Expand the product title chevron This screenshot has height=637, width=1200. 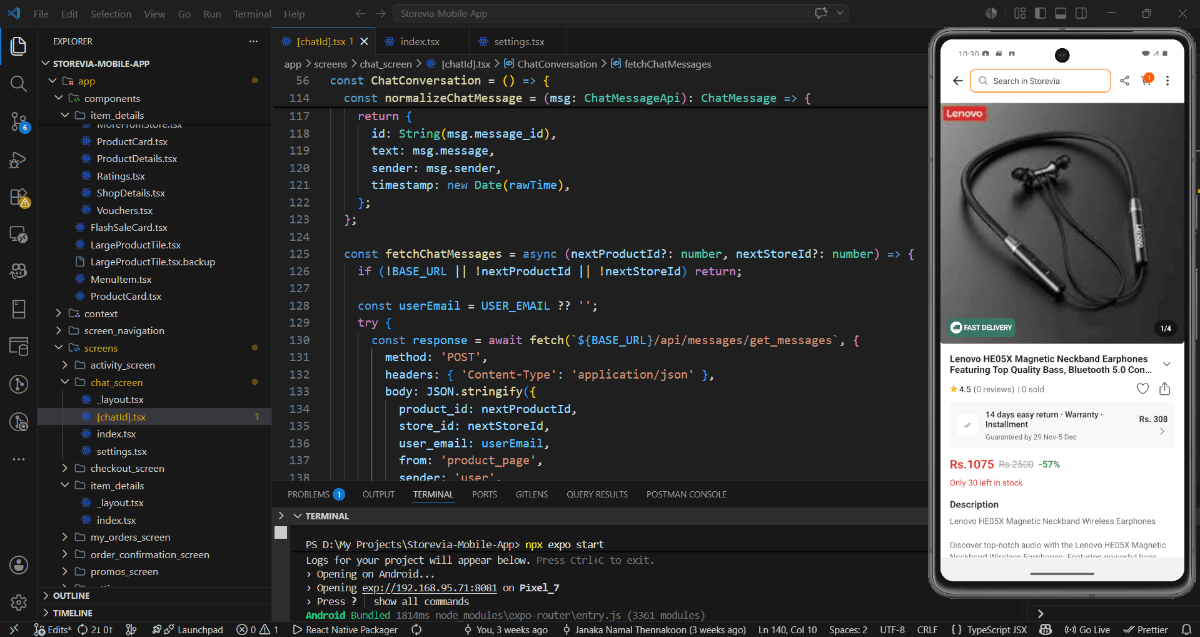[1166, 364]
